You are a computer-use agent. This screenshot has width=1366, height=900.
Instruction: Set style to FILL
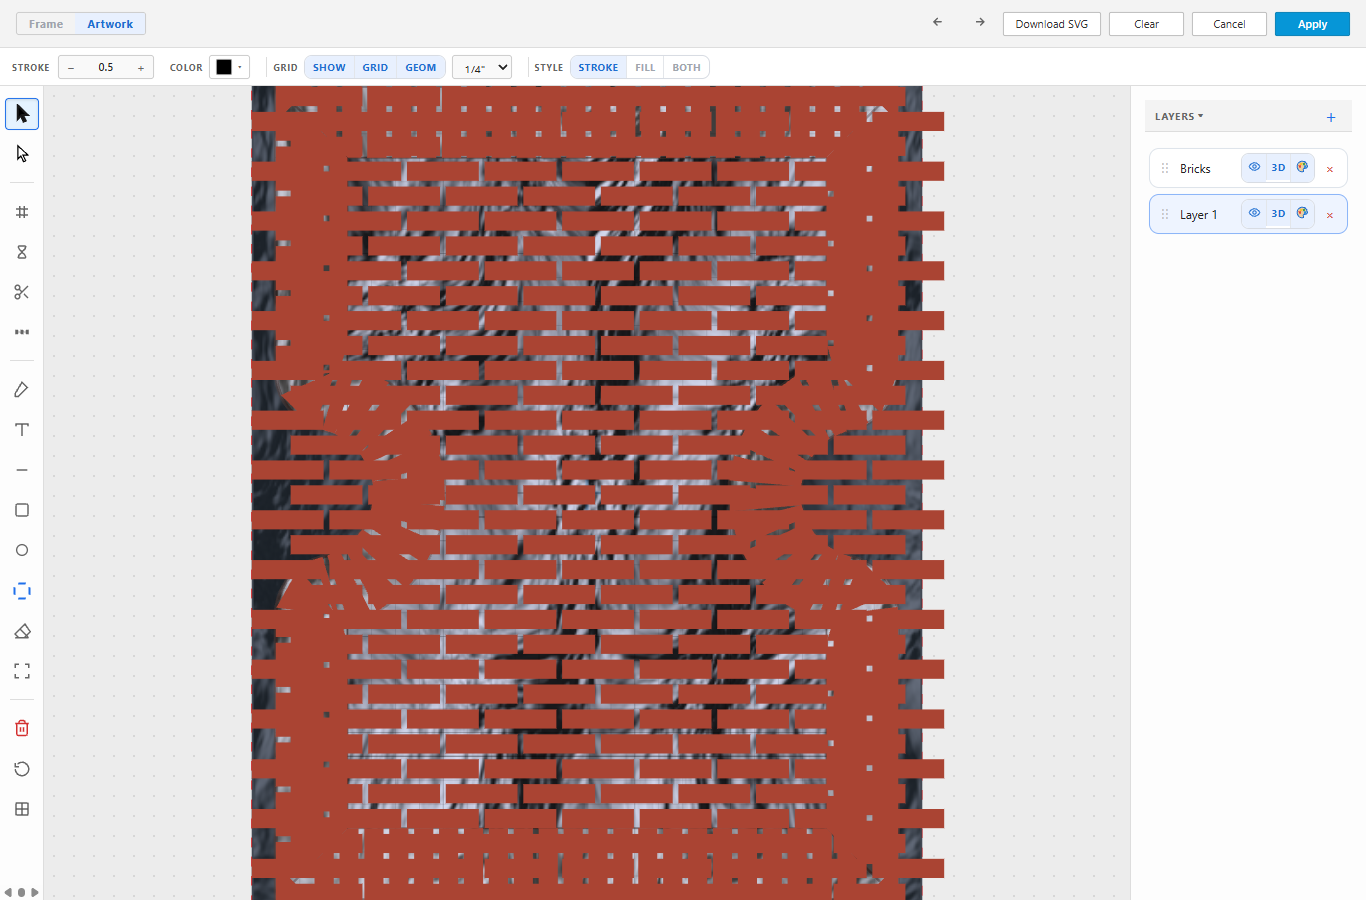[645, 68]
